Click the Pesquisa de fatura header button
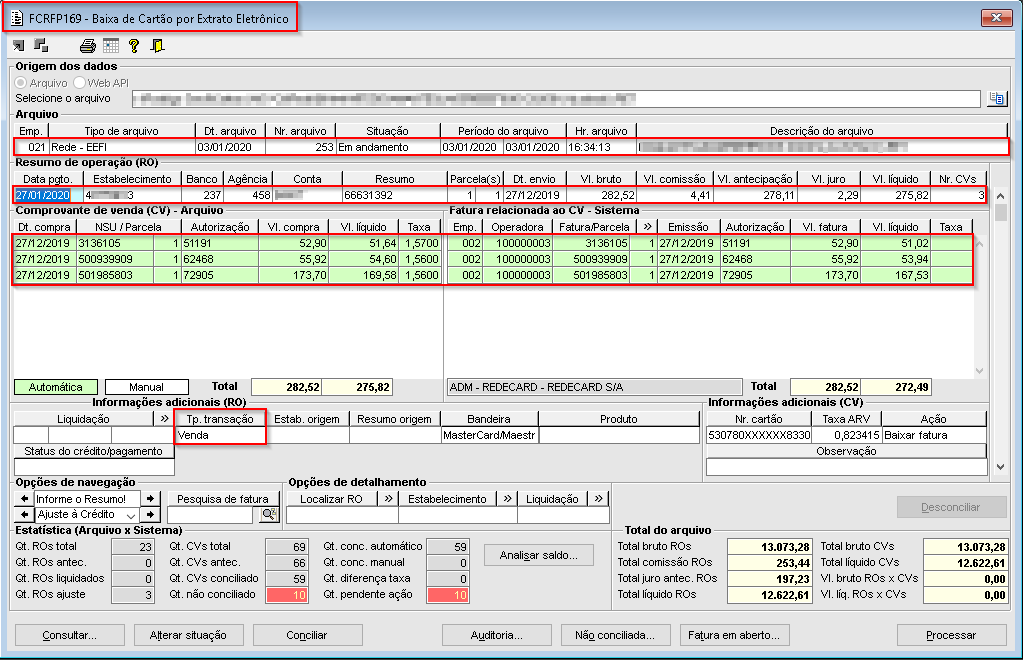The height and width of the screenshot is (660, 1023). (223, 499)
